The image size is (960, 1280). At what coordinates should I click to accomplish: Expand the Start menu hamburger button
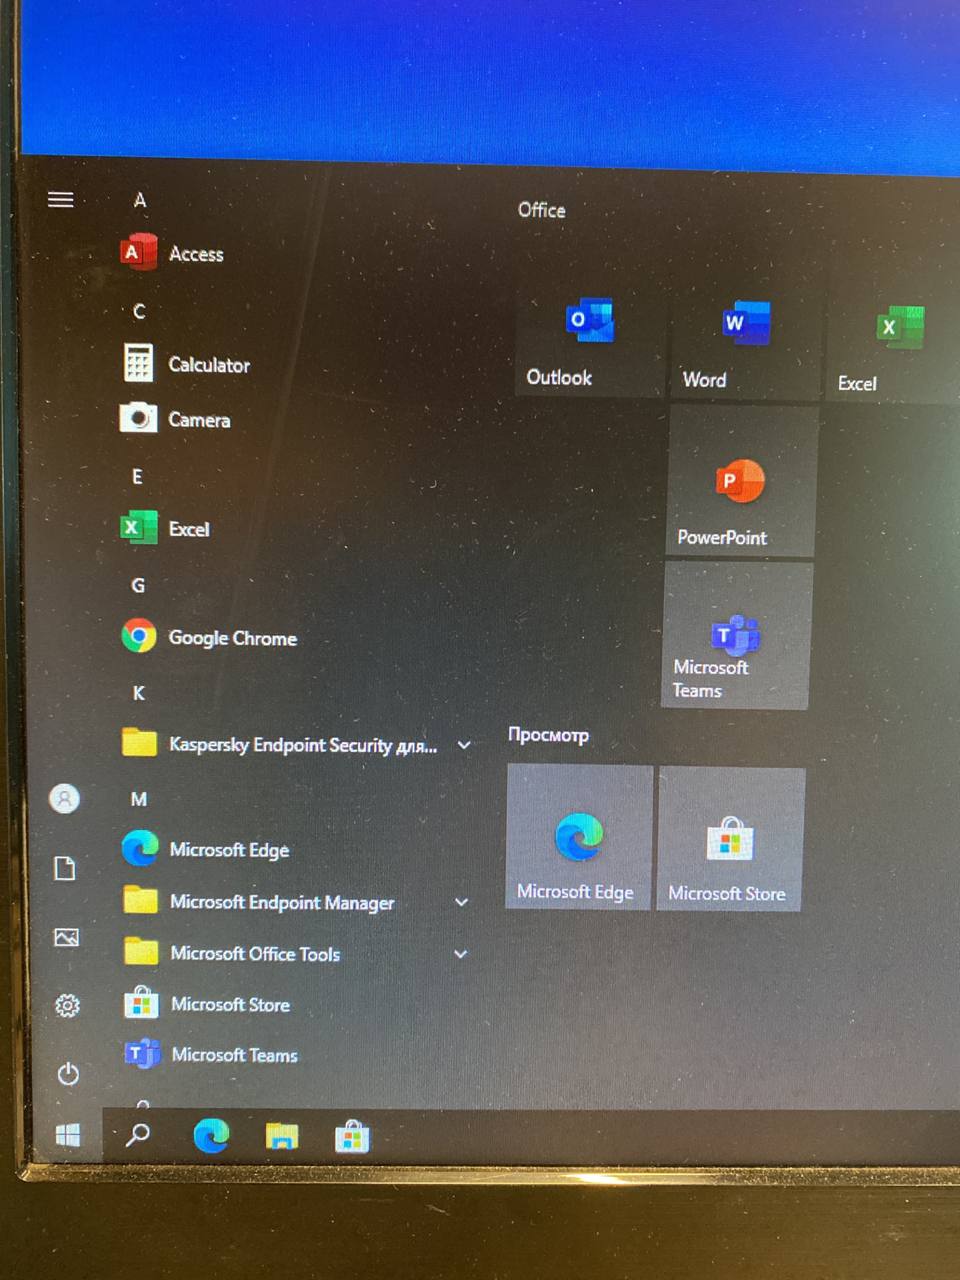coord(61,199)
